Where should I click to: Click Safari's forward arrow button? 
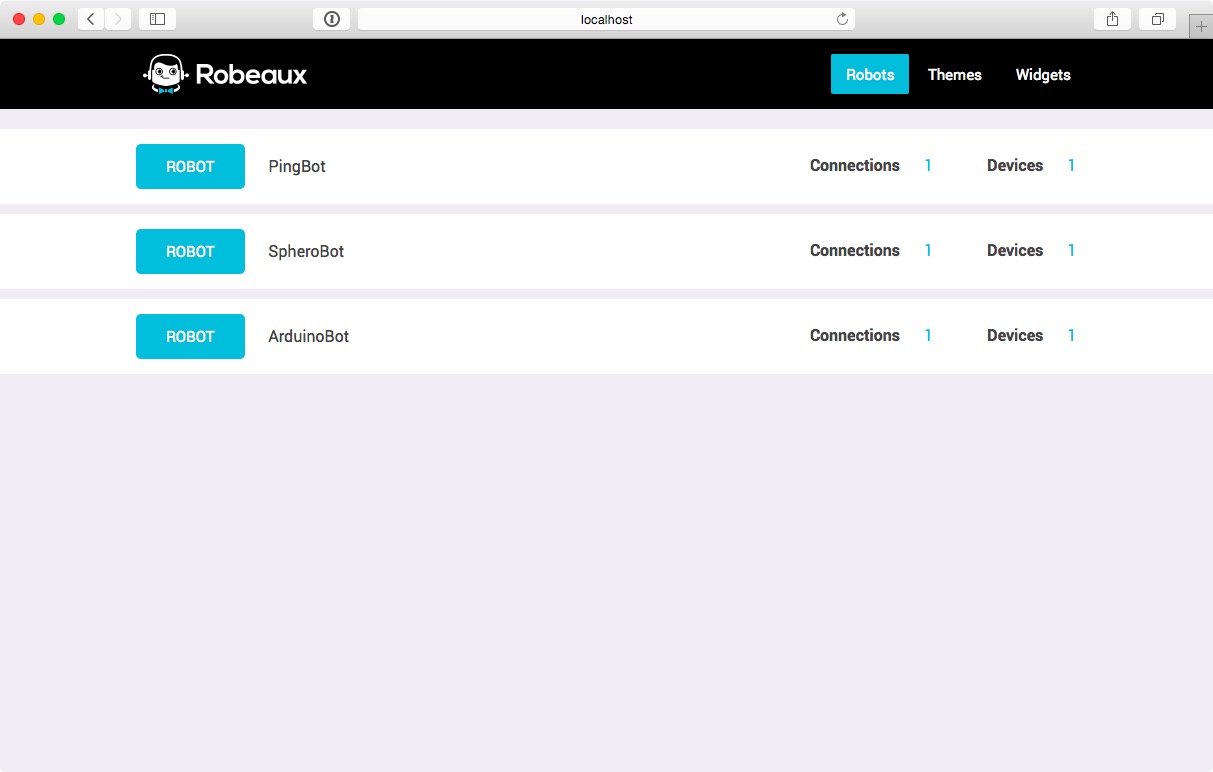tap(118, 19)
